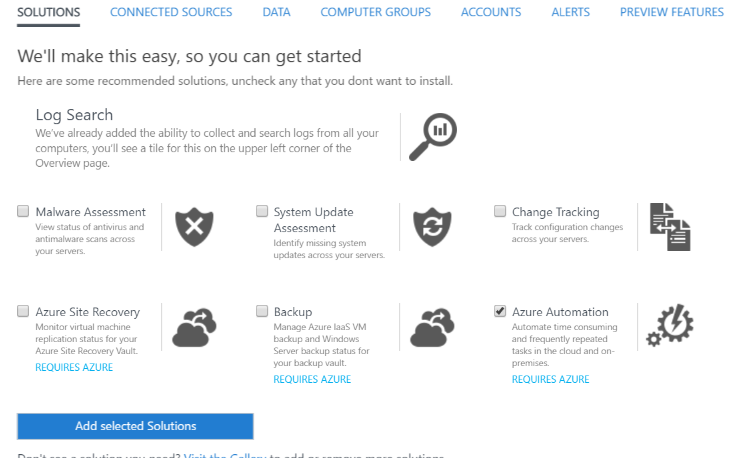Click 'Monitor virtual machine replication' description
748x458 pixels.
click(87, 339)
